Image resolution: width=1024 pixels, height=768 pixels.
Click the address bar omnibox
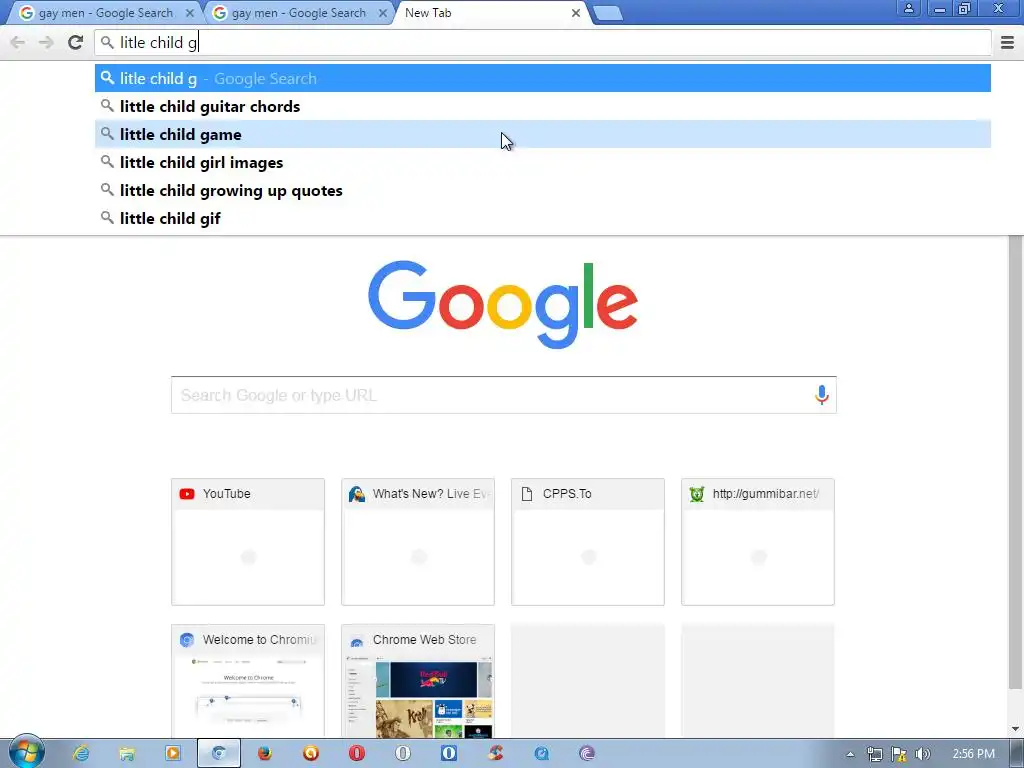click(543, 42)
